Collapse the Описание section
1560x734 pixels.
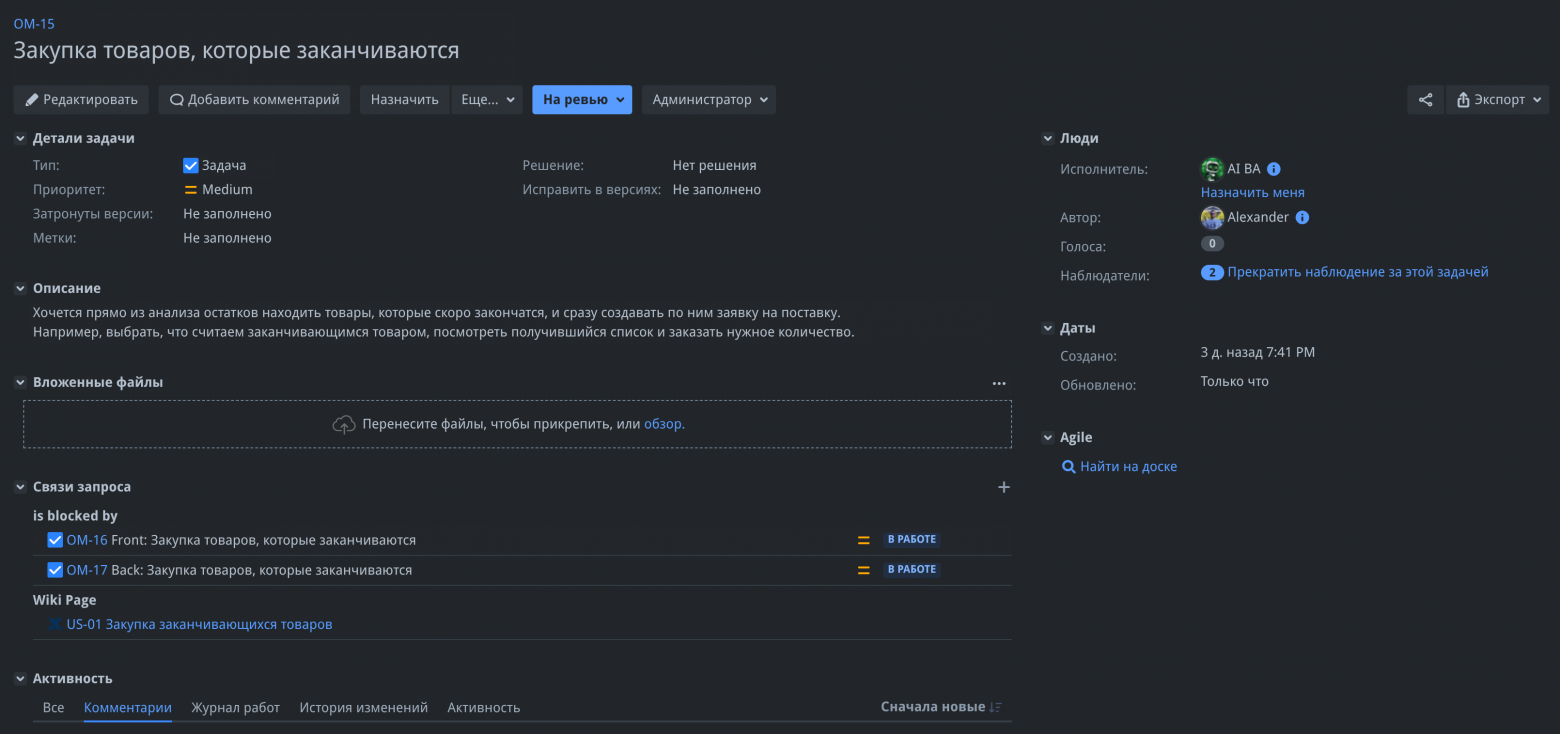pyautogui.click(x=20, y=289)
